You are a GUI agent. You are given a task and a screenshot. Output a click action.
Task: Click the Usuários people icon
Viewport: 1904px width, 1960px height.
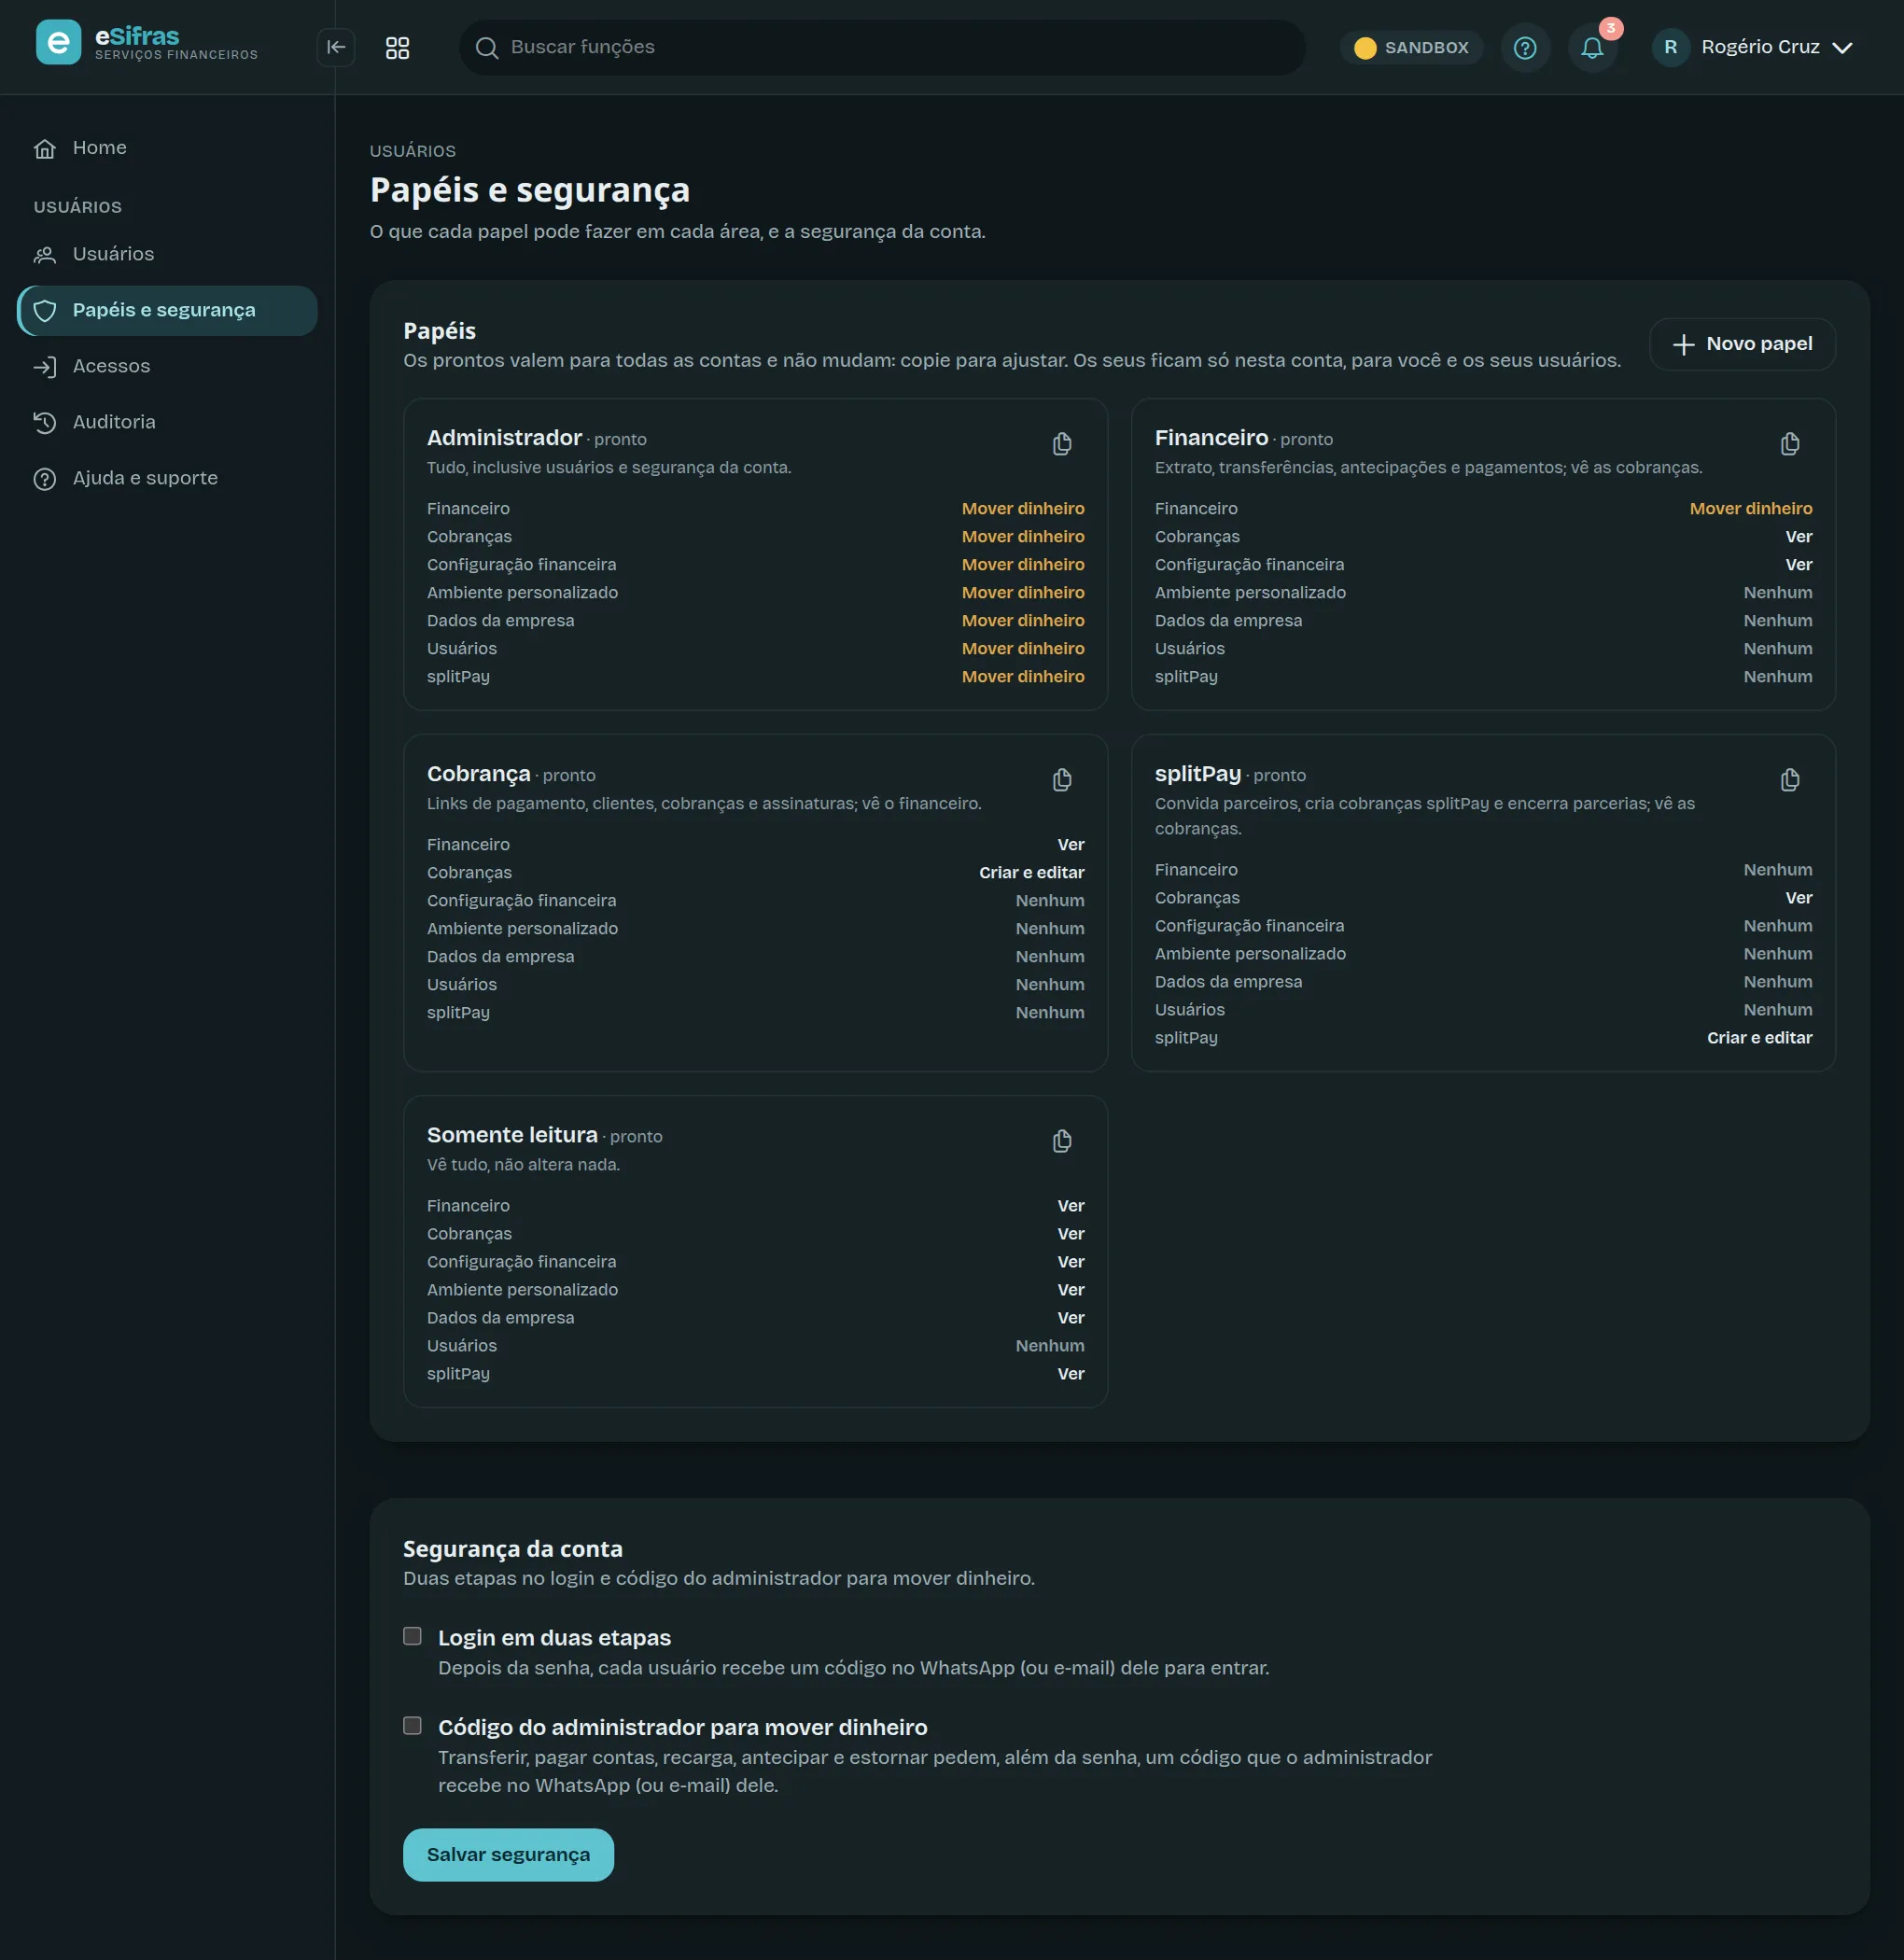click(45, 255)
